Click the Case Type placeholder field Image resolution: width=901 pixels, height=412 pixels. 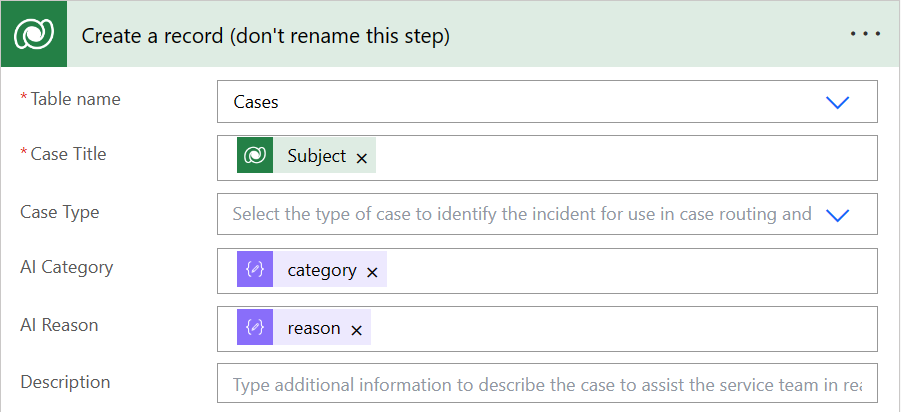(520, 214)
